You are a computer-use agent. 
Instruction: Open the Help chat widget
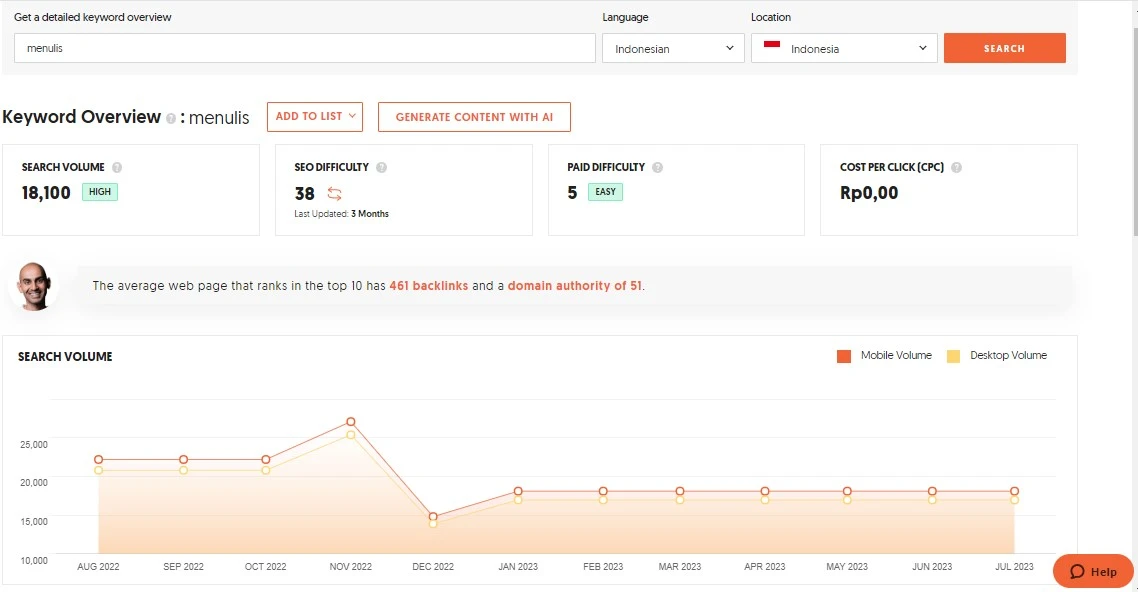pyautogui.click(x=1093, y=572)
